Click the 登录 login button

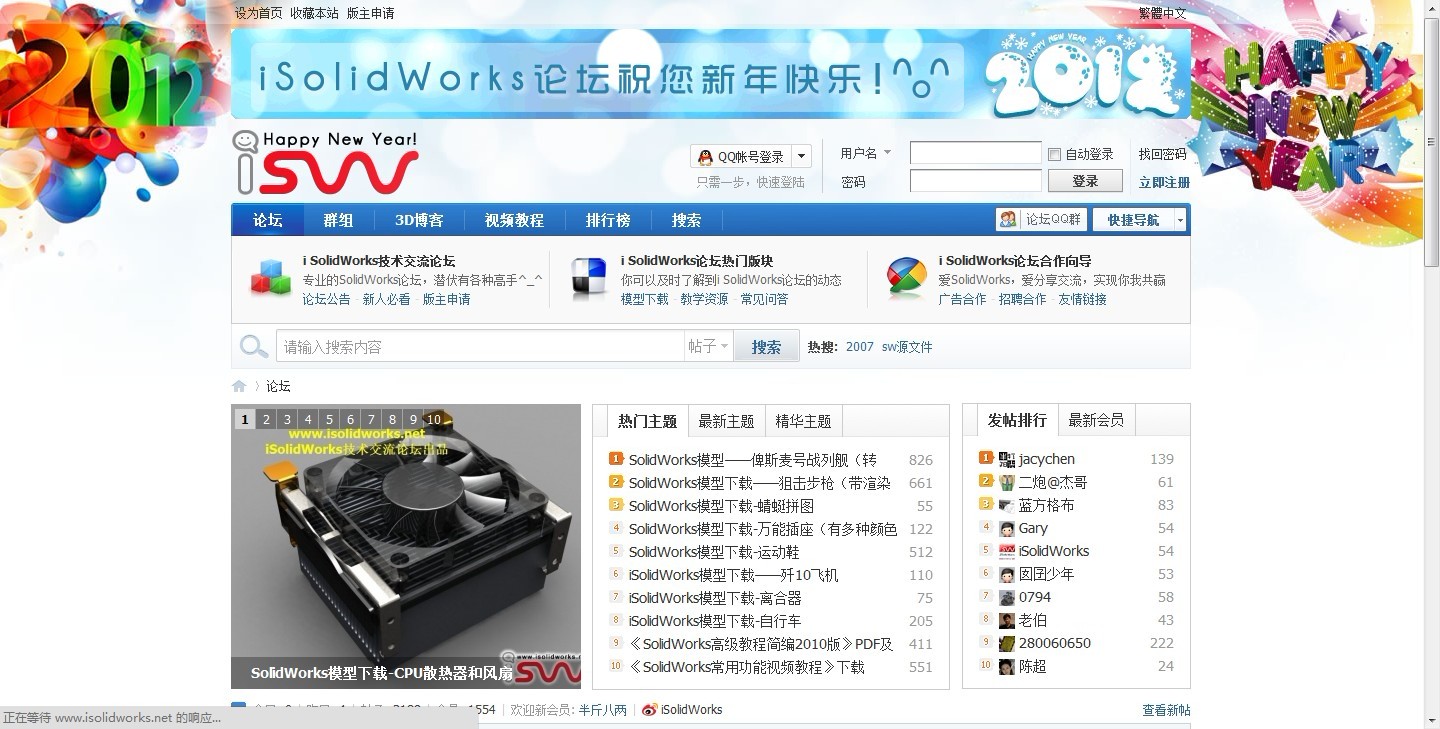pyautogui.click(x=1085, y=181)
